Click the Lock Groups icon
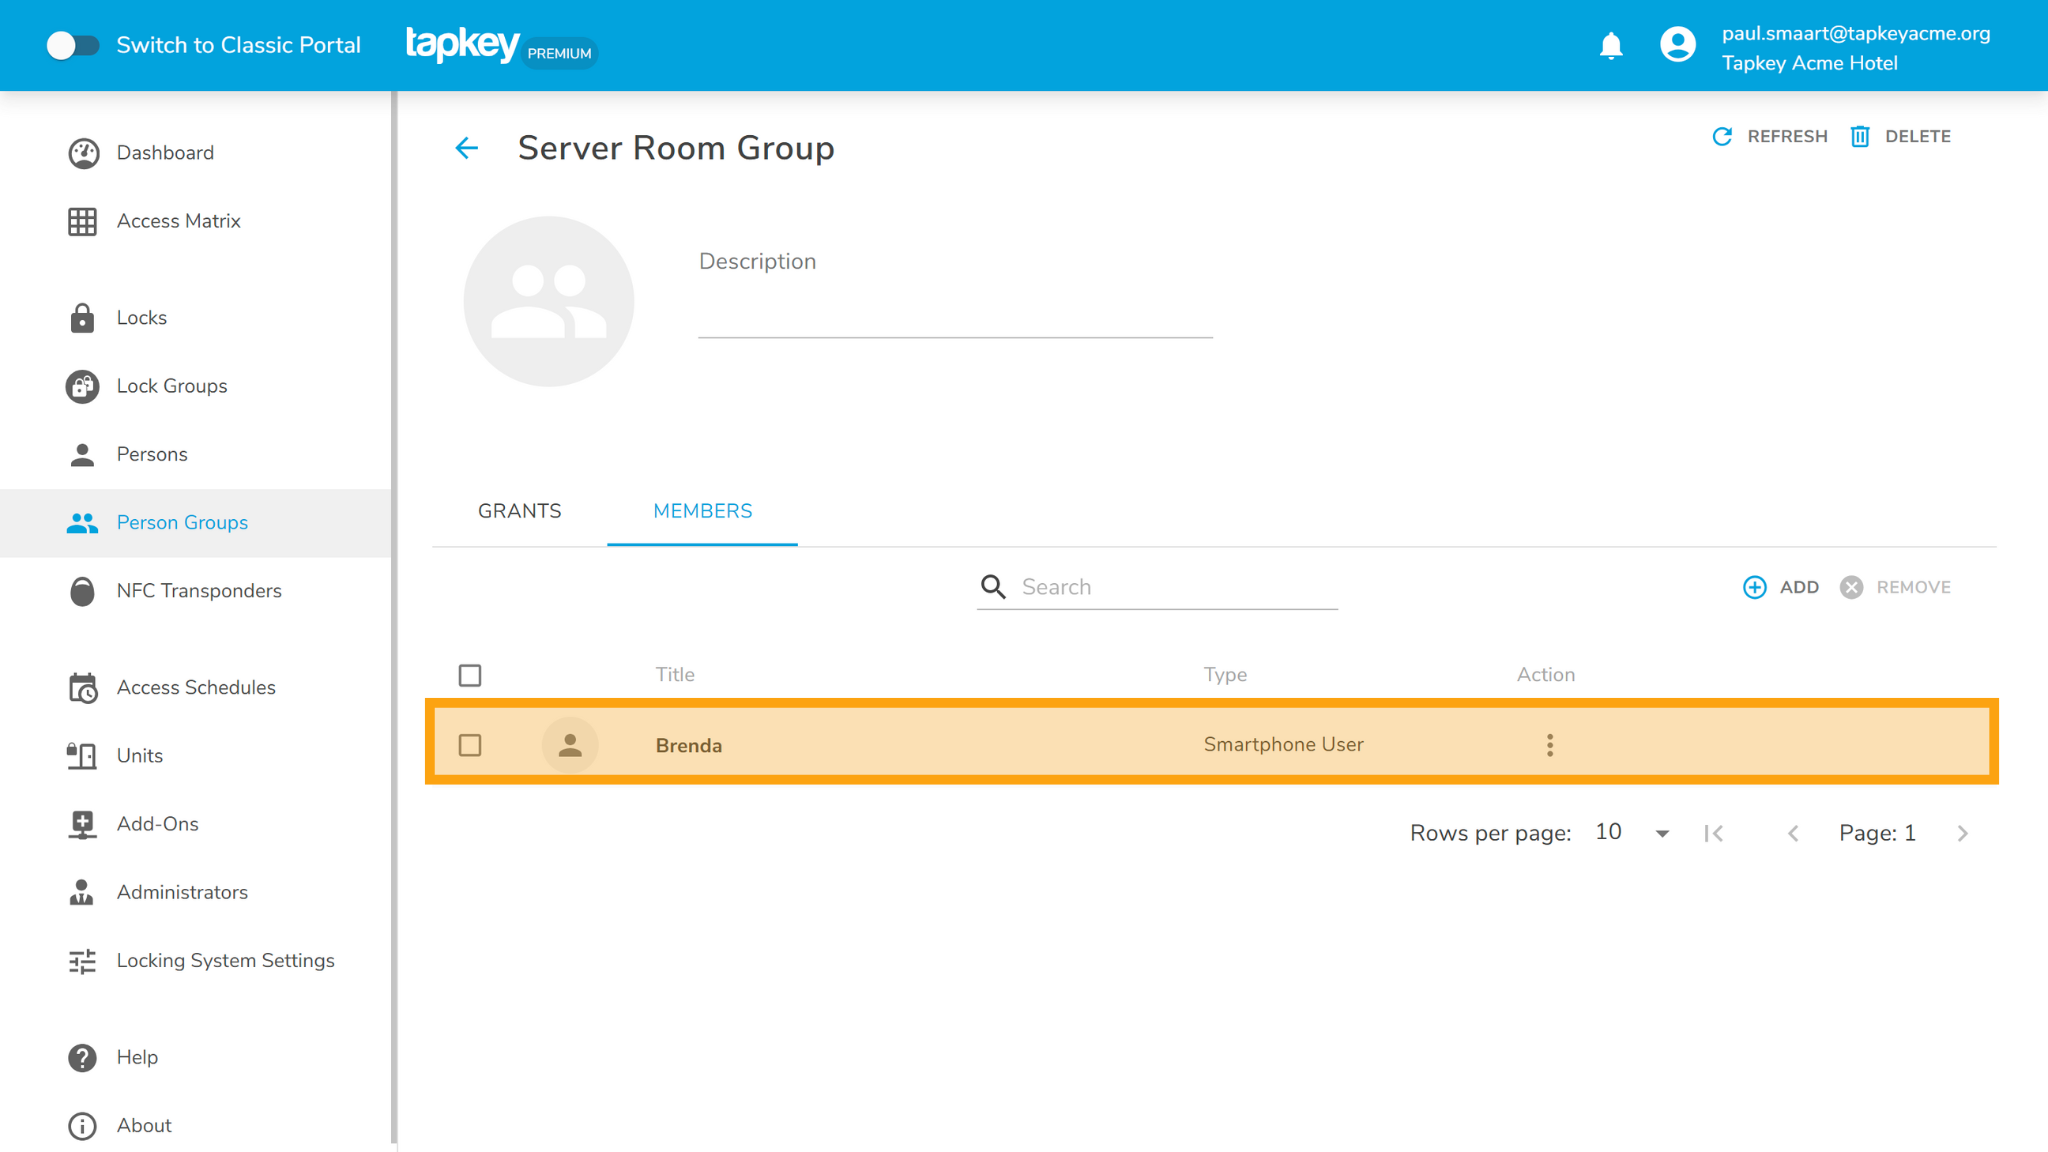 (x=83, y=386)
